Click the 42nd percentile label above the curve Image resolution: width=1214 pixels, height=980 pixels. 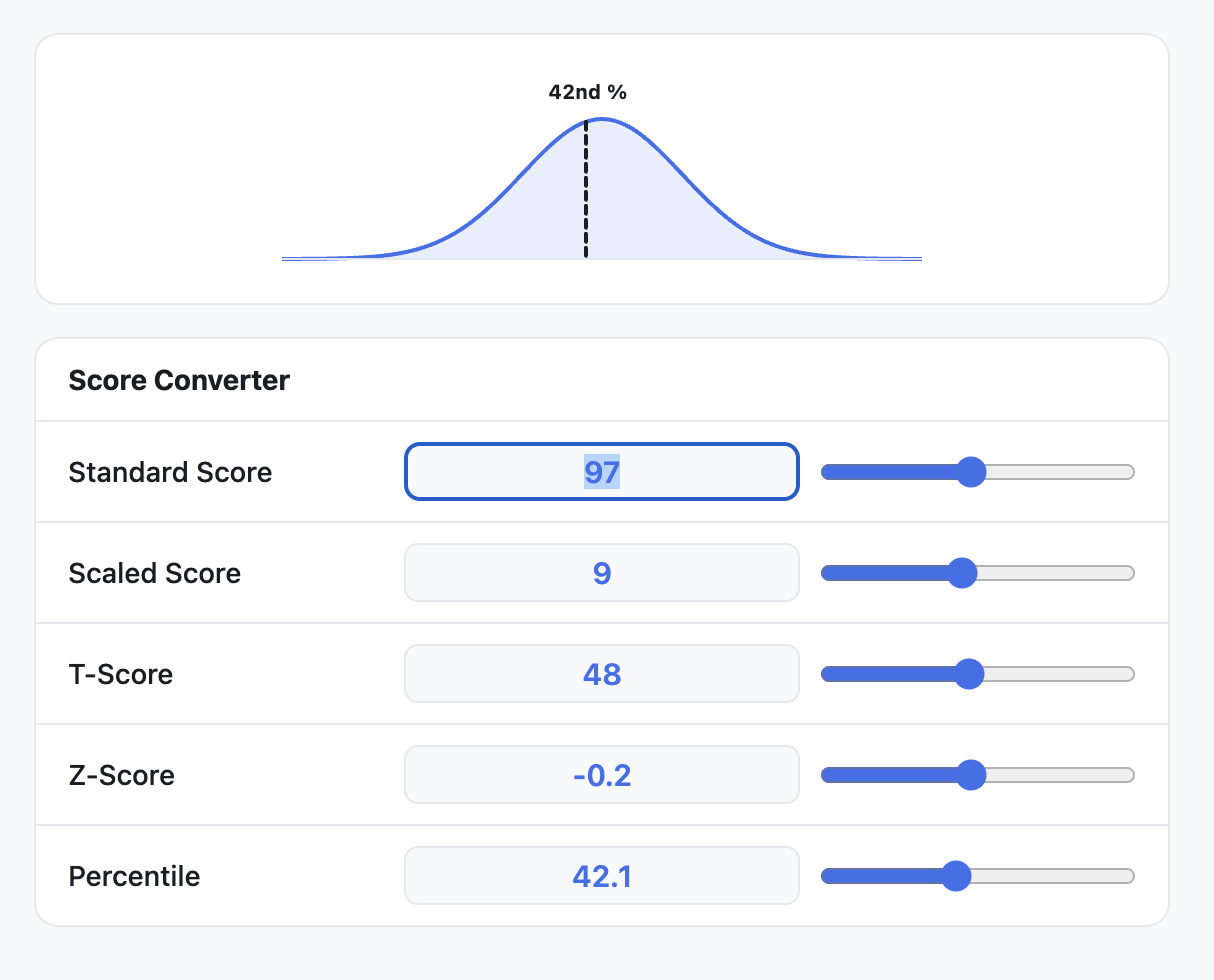[x=588, y=91]
